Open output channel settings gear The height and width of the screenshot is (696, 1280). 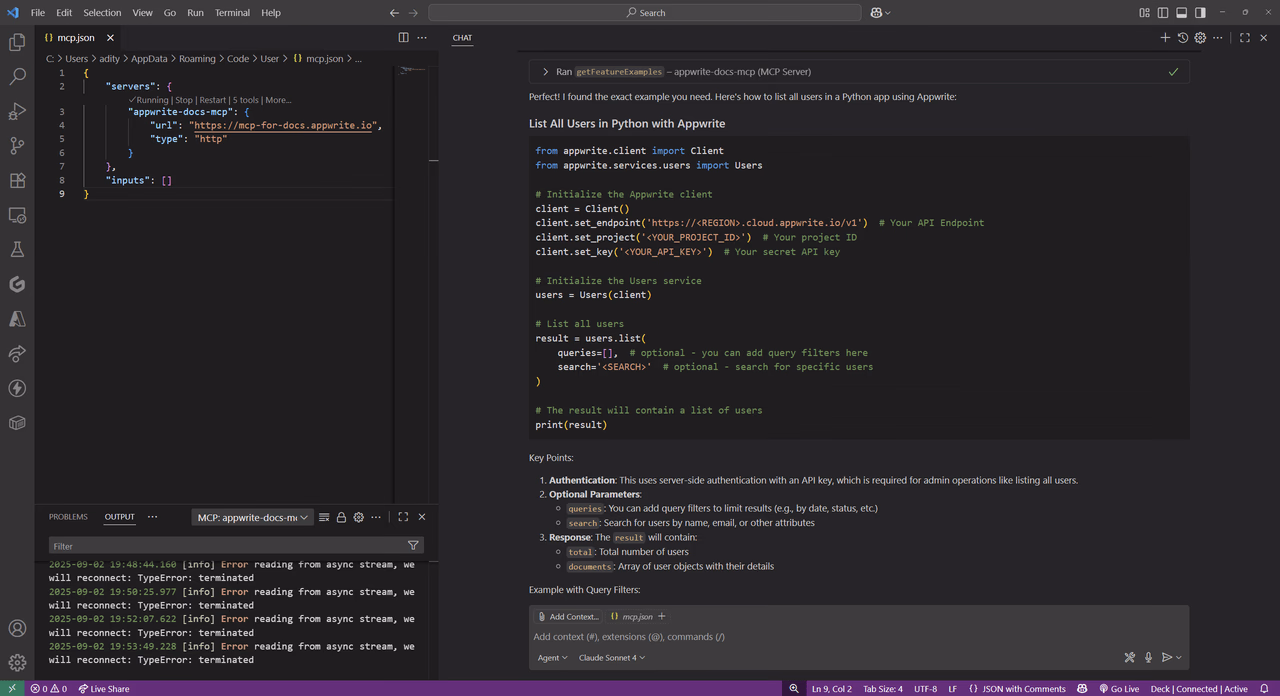(359, 517)
